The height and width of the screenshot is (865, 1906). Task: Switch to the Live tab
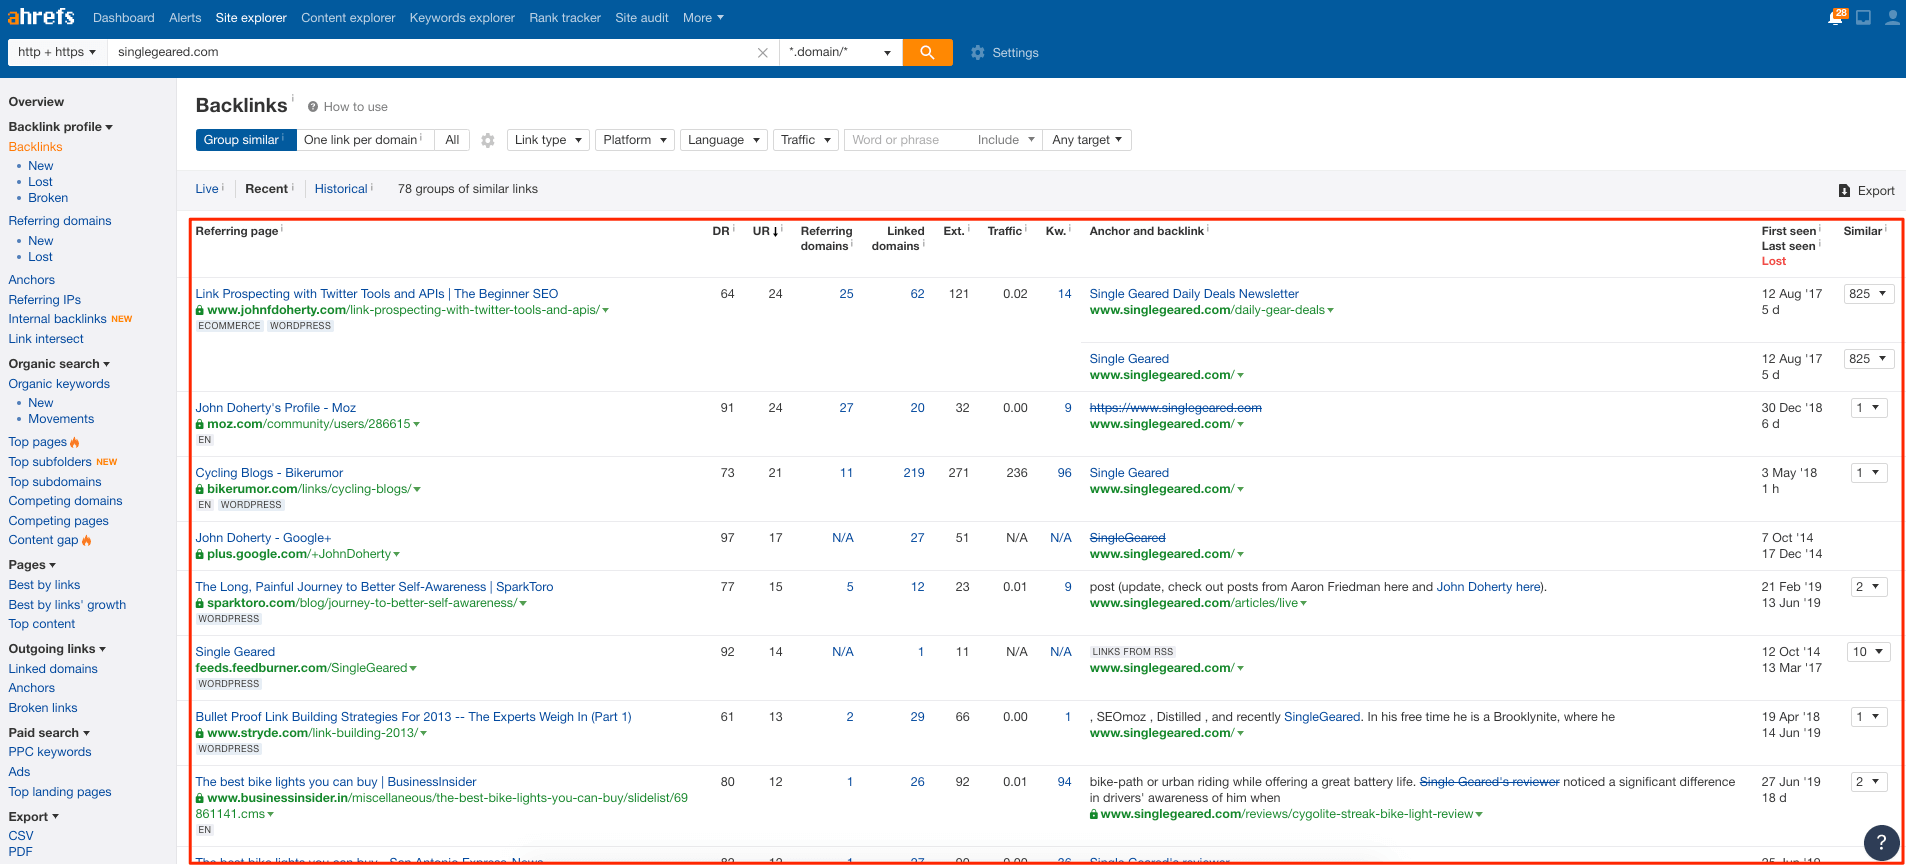(x=207, y=189)
